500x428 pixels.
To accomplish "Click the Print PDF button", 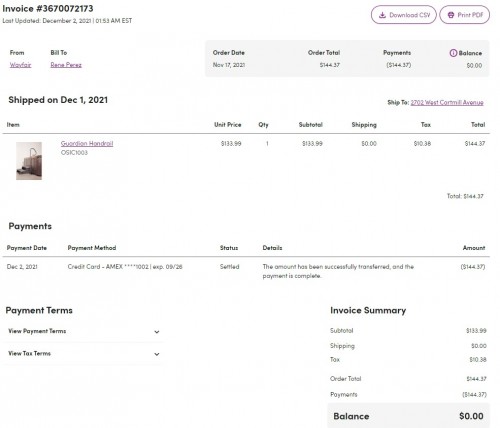I will [465, 15].
